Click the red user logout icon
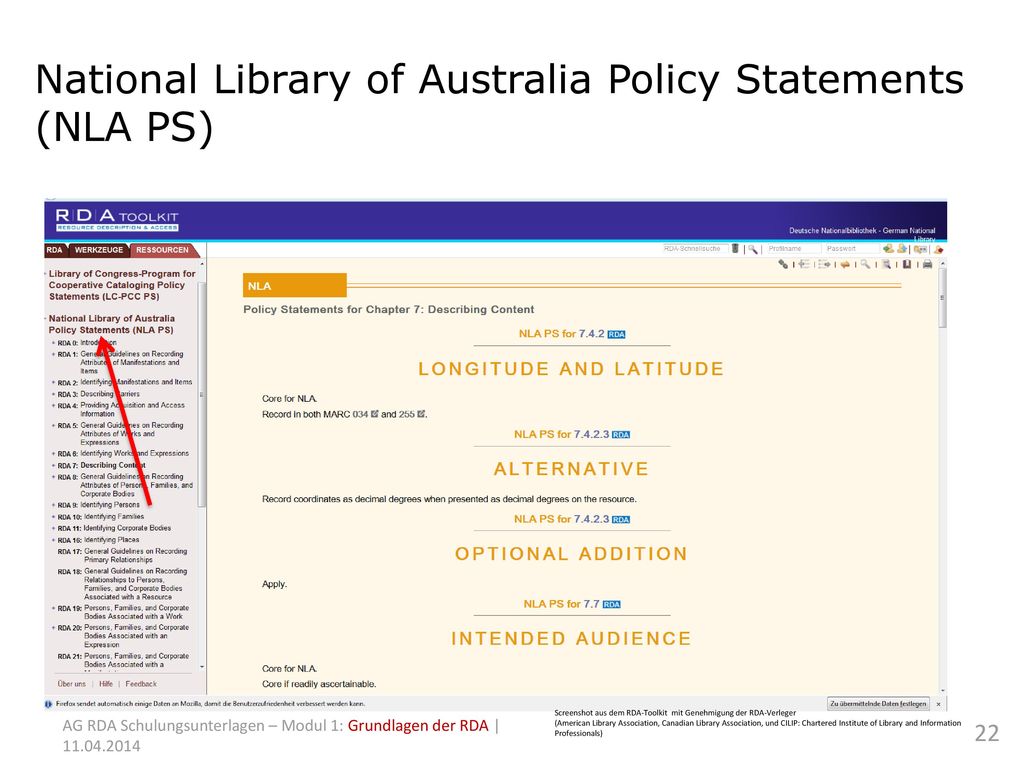This screenshot has height=768, width=1024. [938, 249]
